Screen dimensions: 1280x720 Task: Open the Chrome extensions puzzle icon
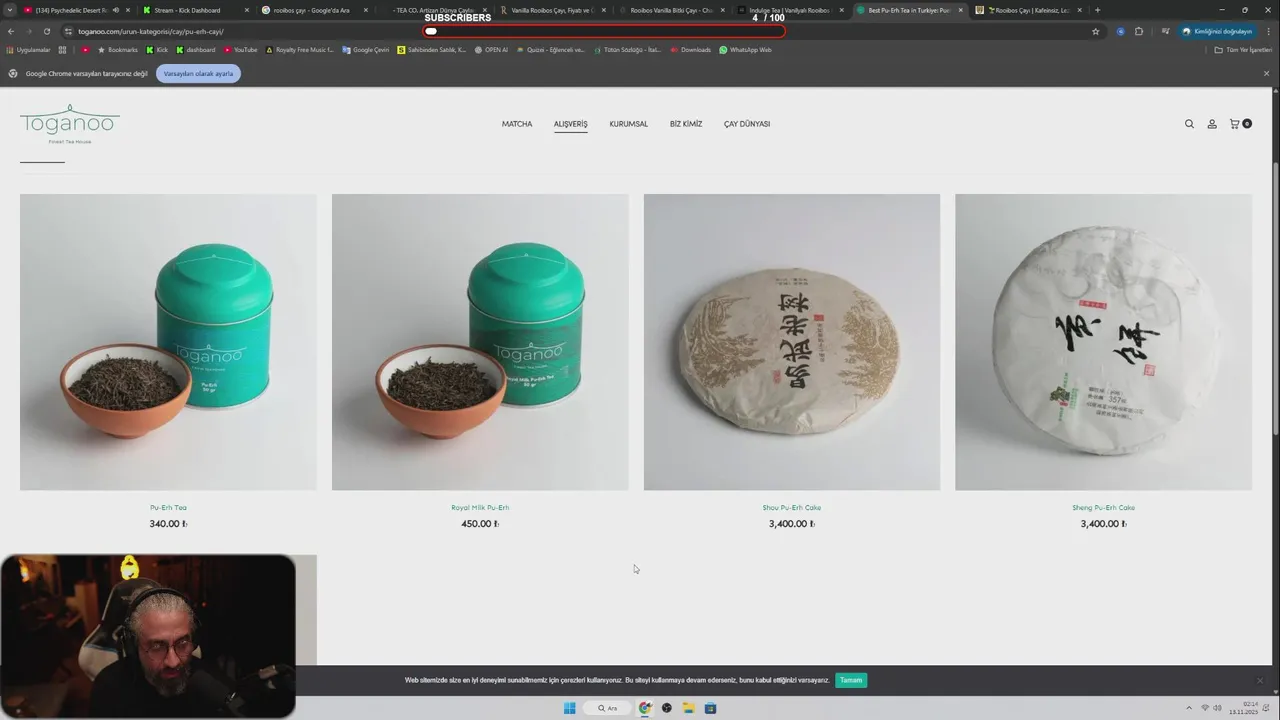(1138, 31)
